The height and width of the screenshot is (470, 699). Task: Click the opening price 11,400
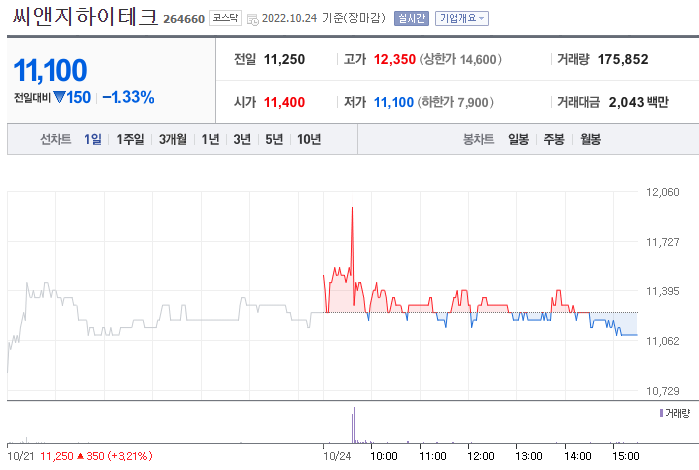coord(284,103)
